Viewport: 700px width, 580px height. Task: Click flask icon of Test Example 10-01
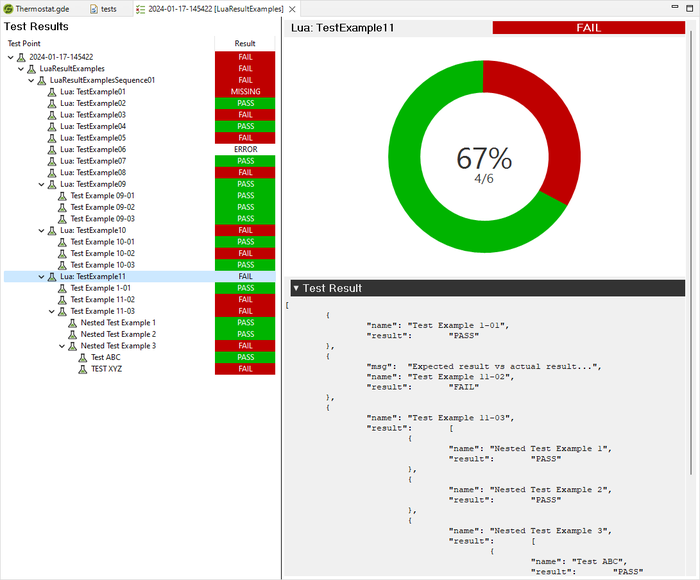pos(62,242)
